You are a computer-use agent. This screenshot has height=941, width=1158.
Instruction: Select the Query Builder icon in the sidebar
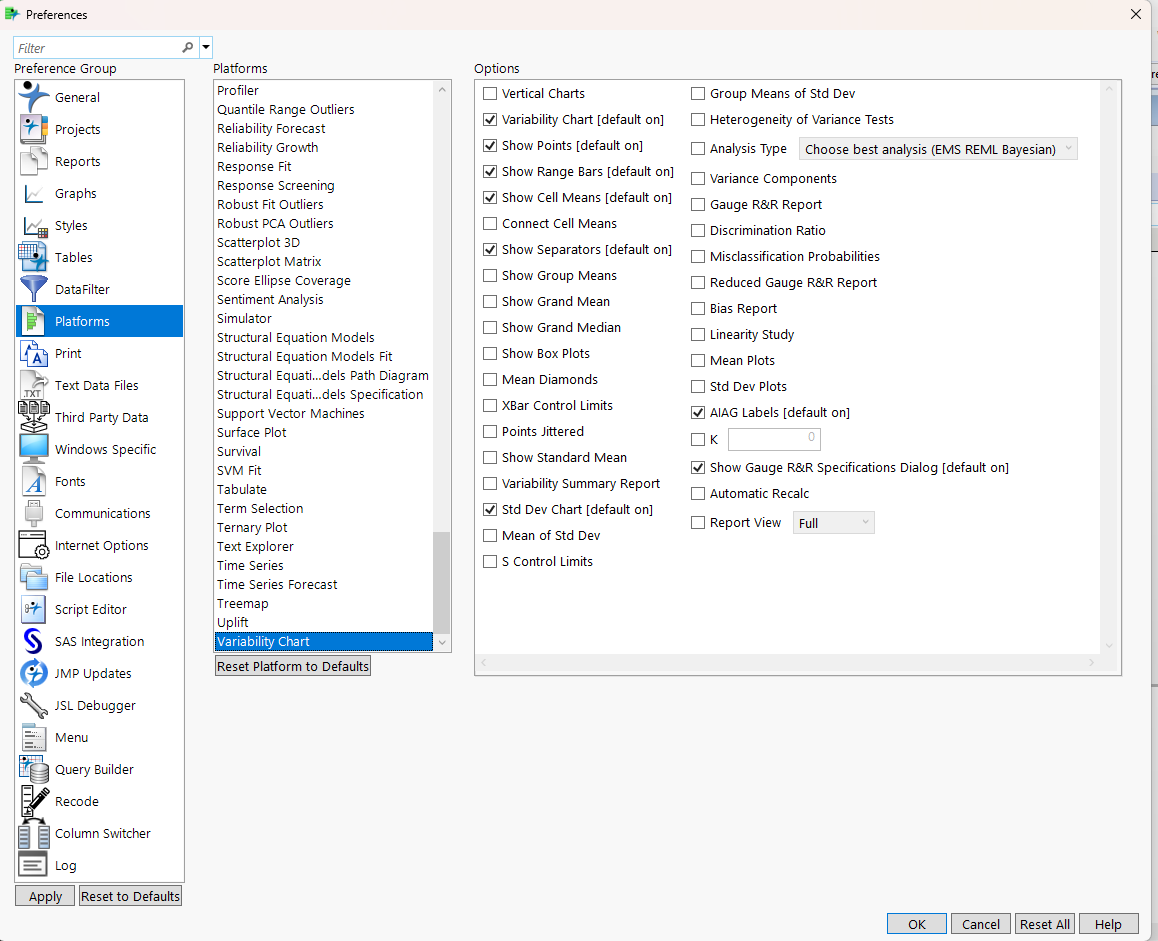pyautogui.click(x=33, y=769)
